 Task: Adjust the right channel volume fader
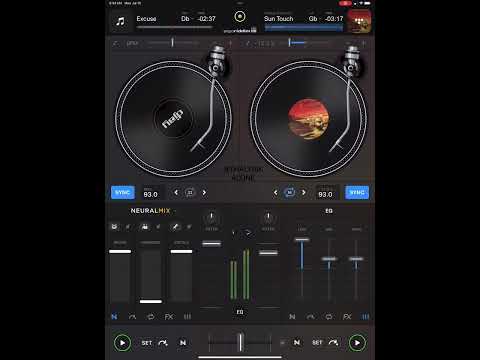pos(268,253)
